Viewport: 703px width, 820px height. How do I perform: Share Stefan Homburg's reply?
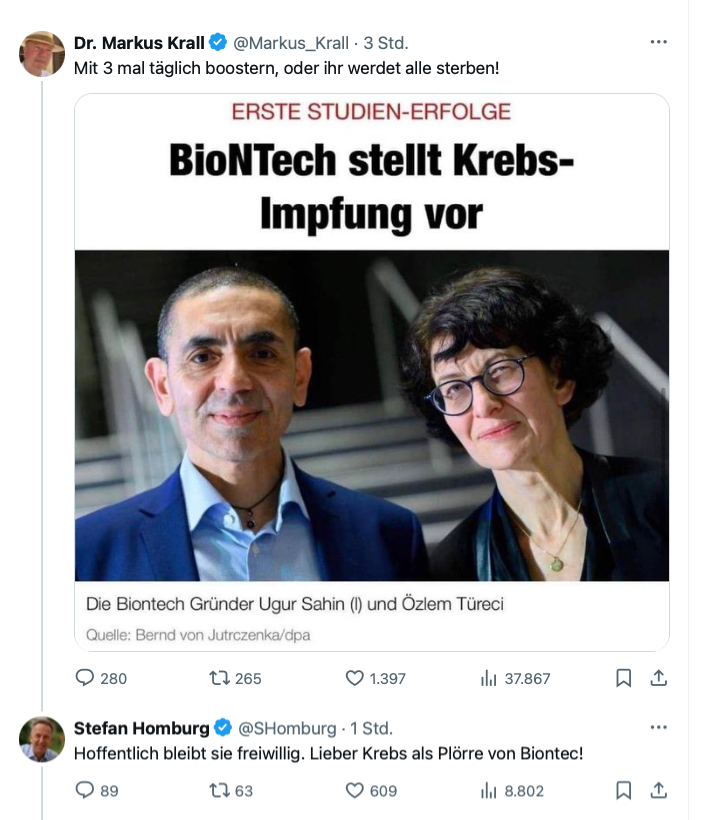click(659, 790)
